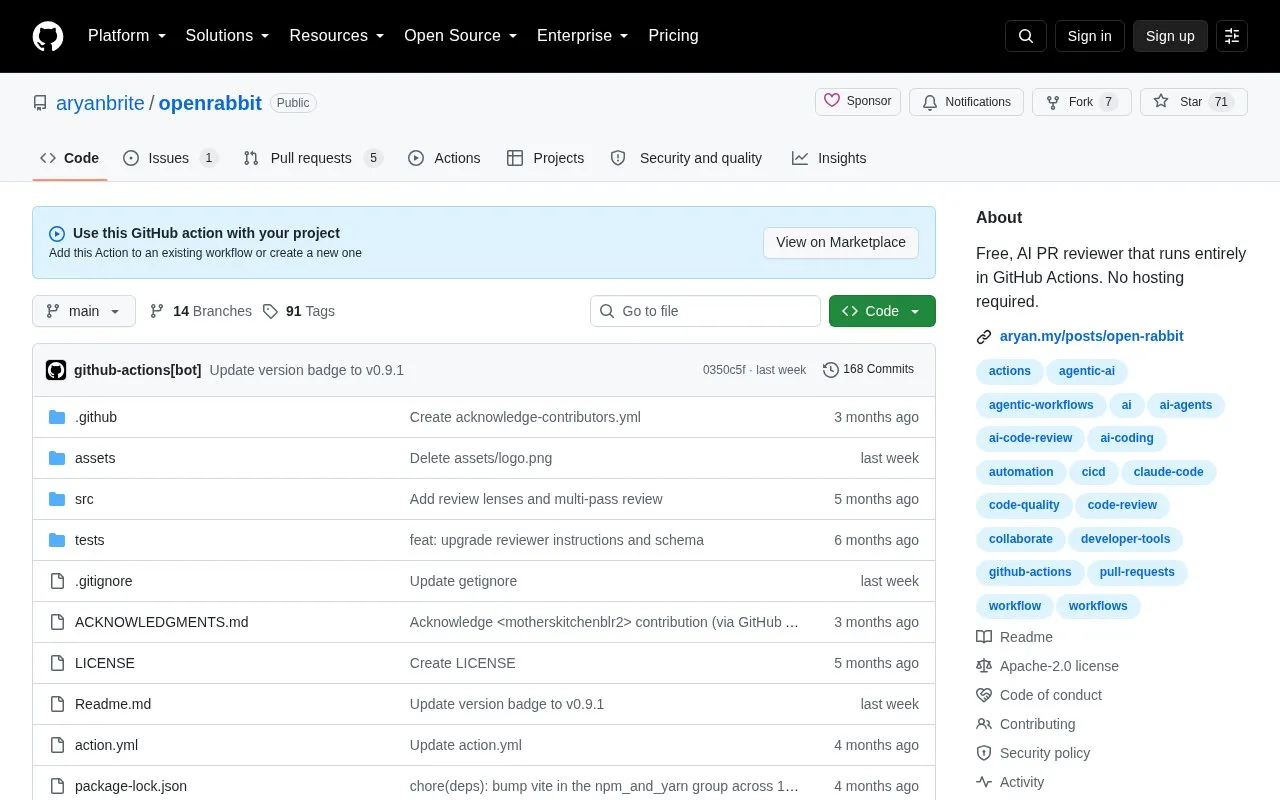Expand the Platform menu in header
This screenshot has height=800, width=1280.
click(127, 36)
